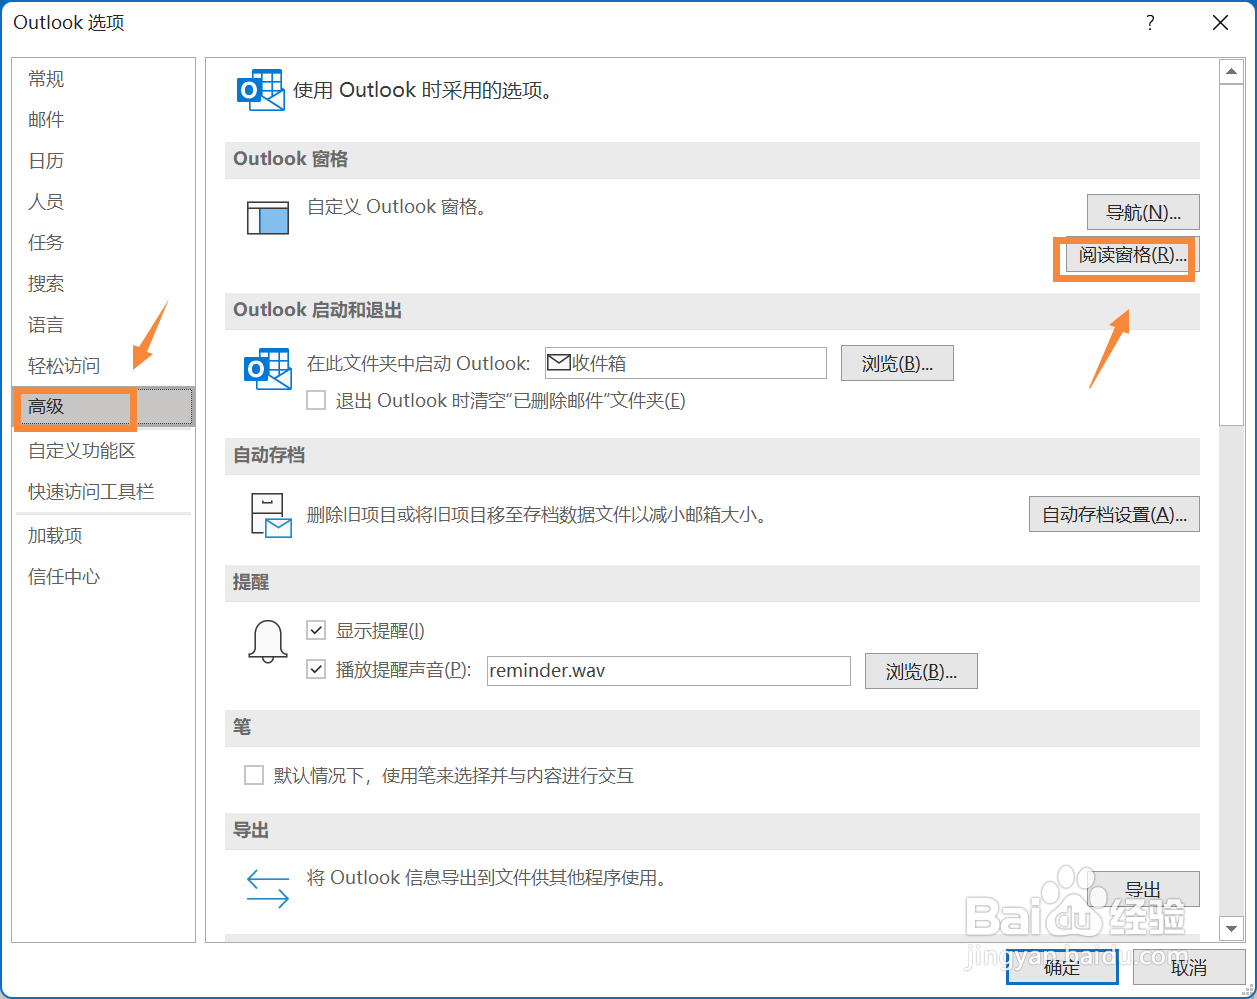1257x999 pixels.
Task: Click the Outlook panes layout icon
Action: tap(268, 217)
